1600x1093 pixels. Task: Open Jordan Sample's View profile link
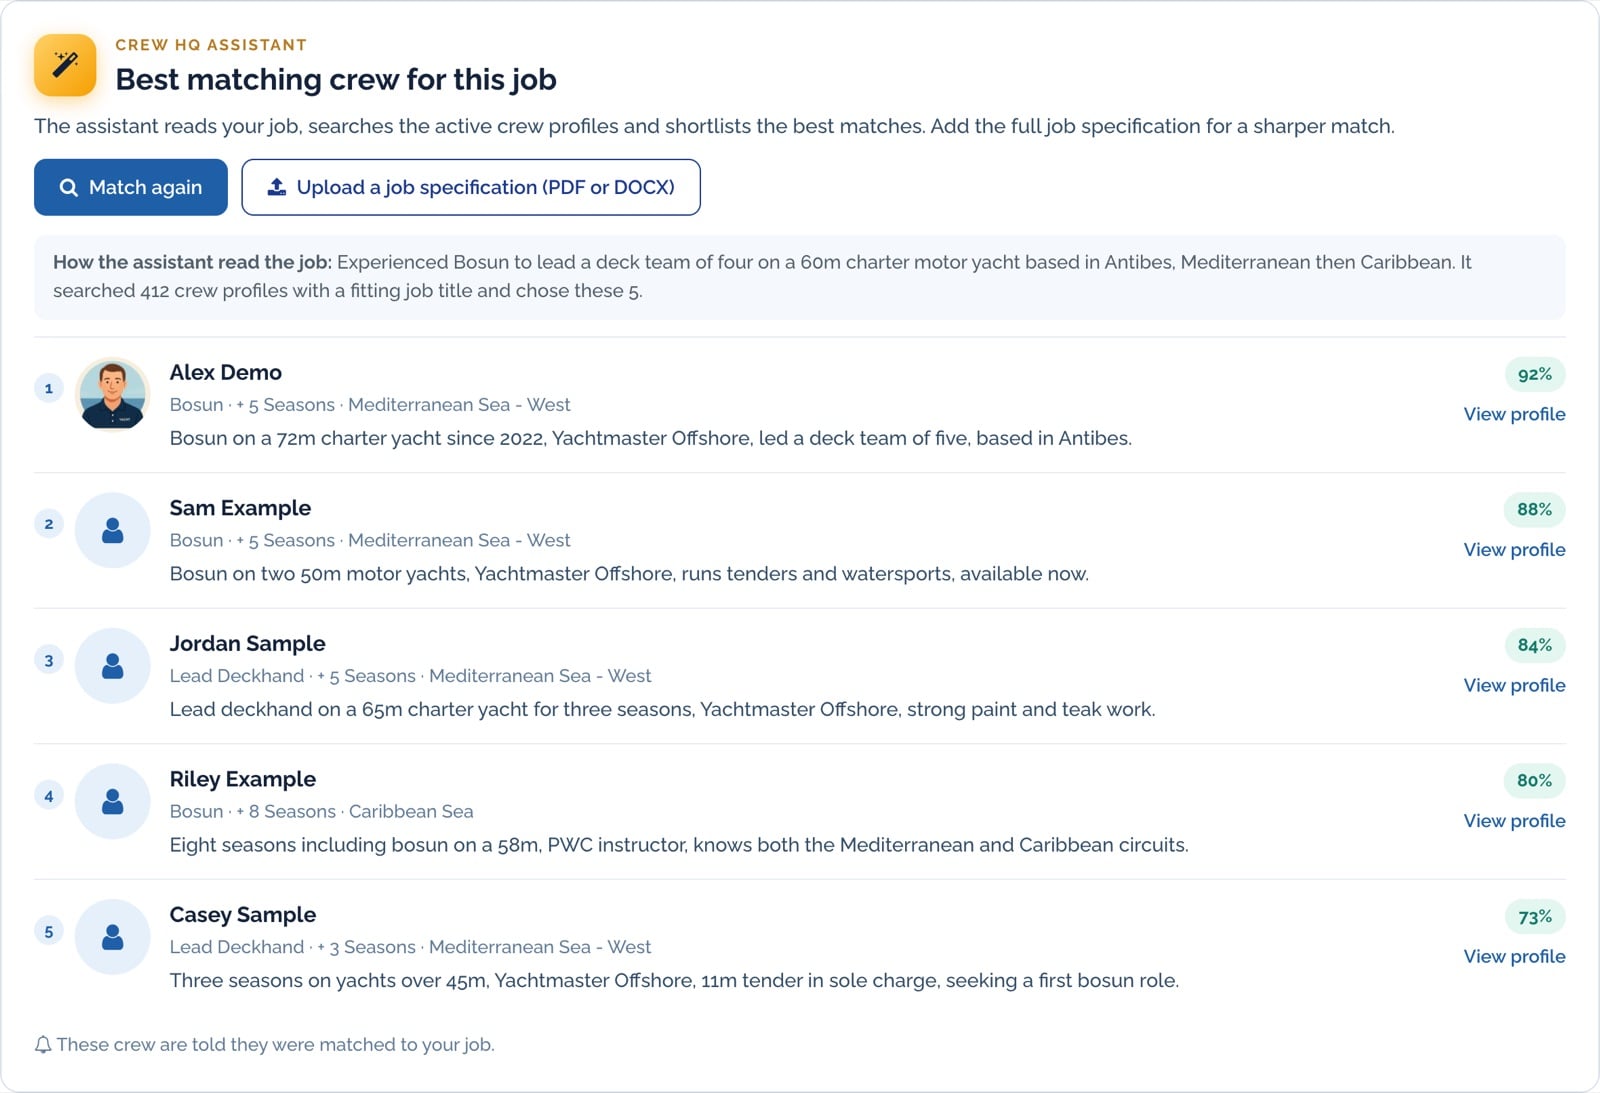pos(1514,685)
